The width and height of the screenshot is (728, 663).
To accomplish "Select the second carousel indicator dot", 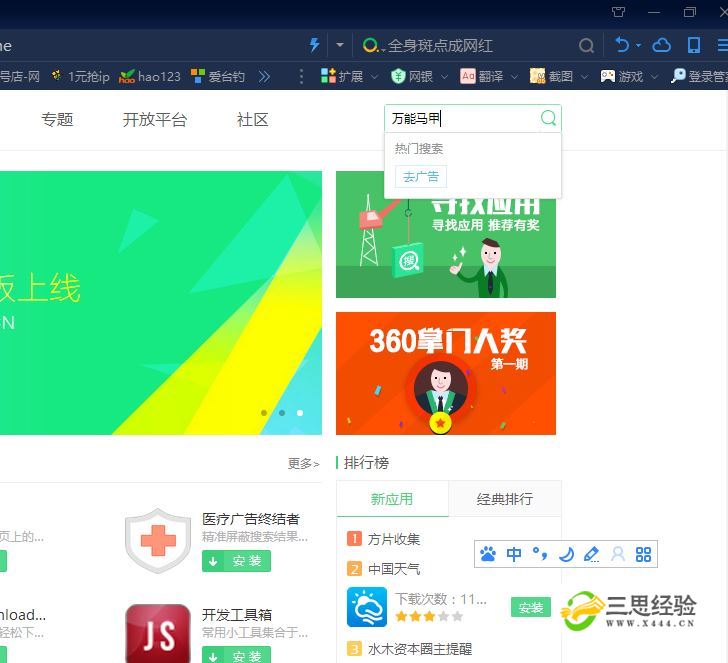I will (282, 413).
